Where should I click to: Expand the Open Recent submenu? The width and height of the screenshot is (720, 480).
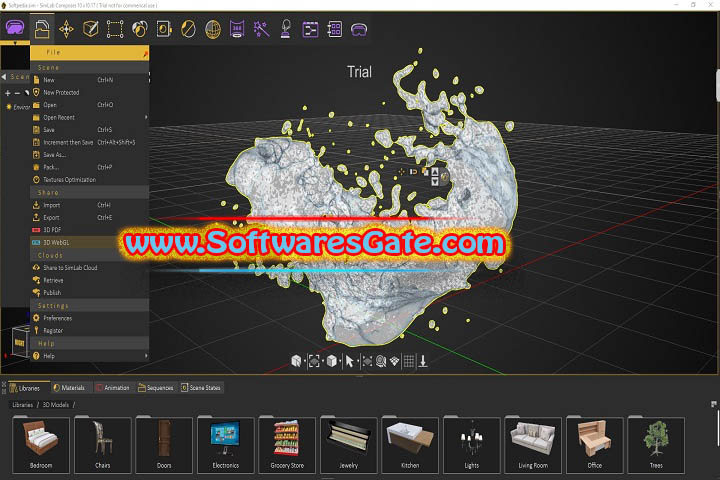[90, 117]
